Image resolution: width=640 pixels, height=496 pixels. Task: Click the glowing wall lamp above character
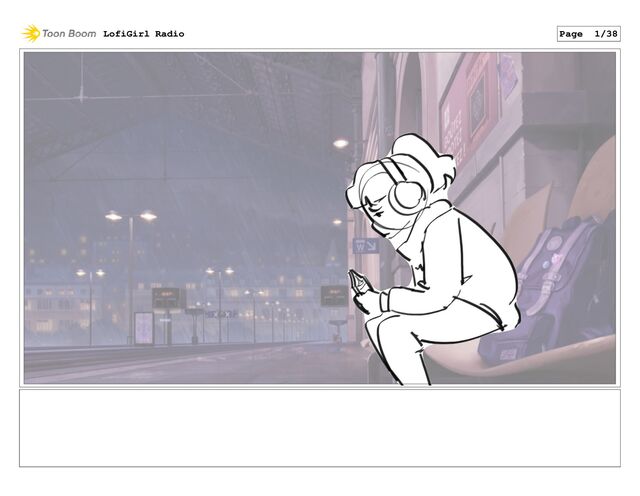(x=340, y=143)
